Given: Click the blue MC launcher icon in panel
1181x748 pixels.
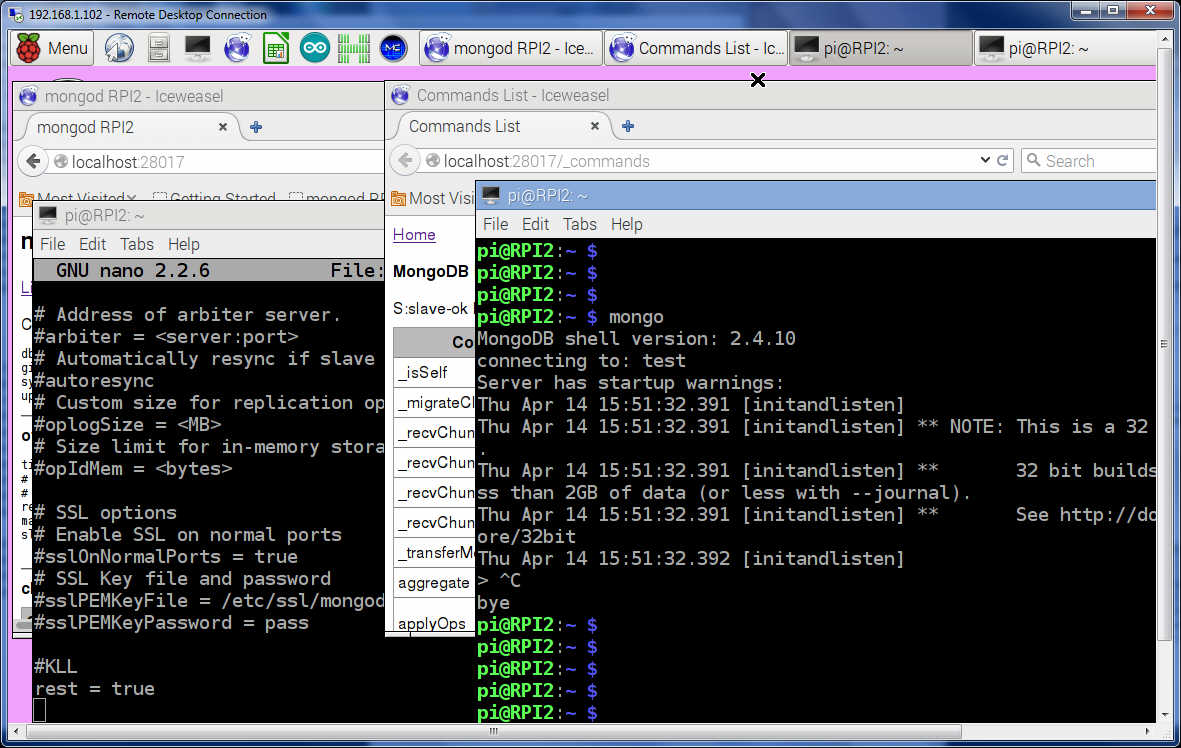Looking at the screenshot, I should pos(393,47).
